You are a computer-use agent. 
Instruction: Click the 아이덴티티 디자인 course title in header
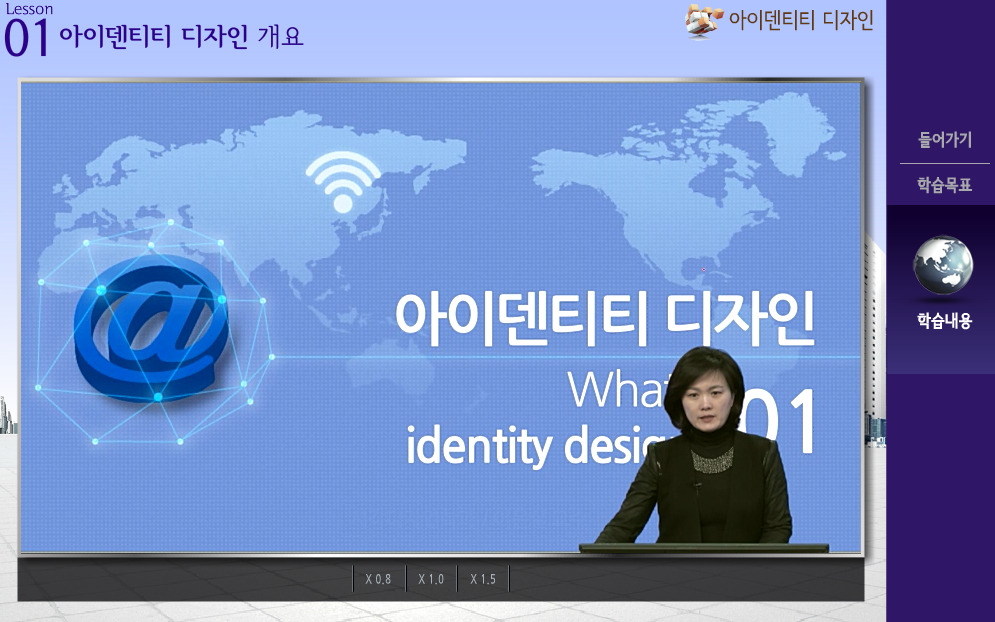(x=801, y=20)
